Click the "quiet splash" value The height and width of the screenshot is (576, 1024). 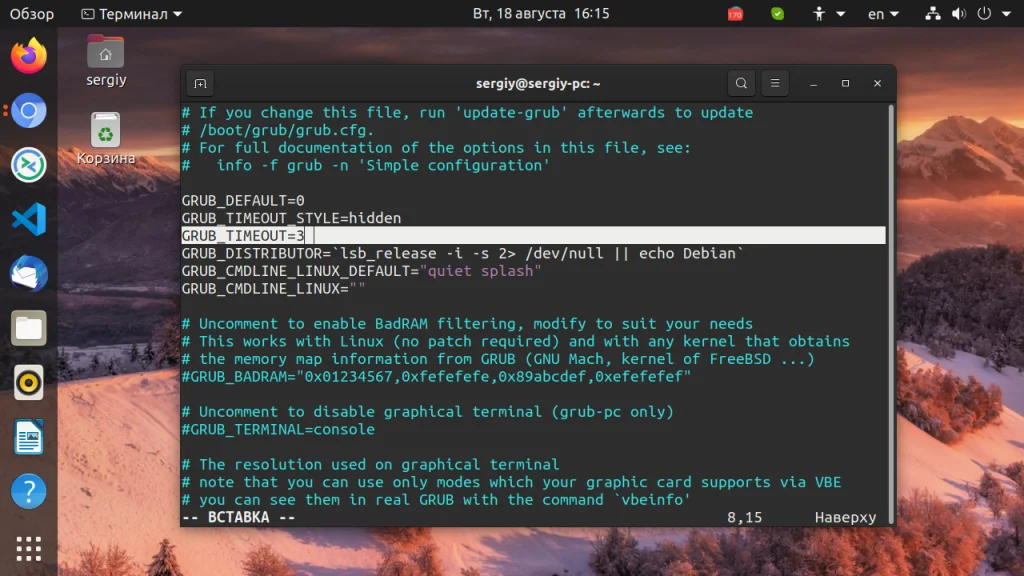pos(481,271)
